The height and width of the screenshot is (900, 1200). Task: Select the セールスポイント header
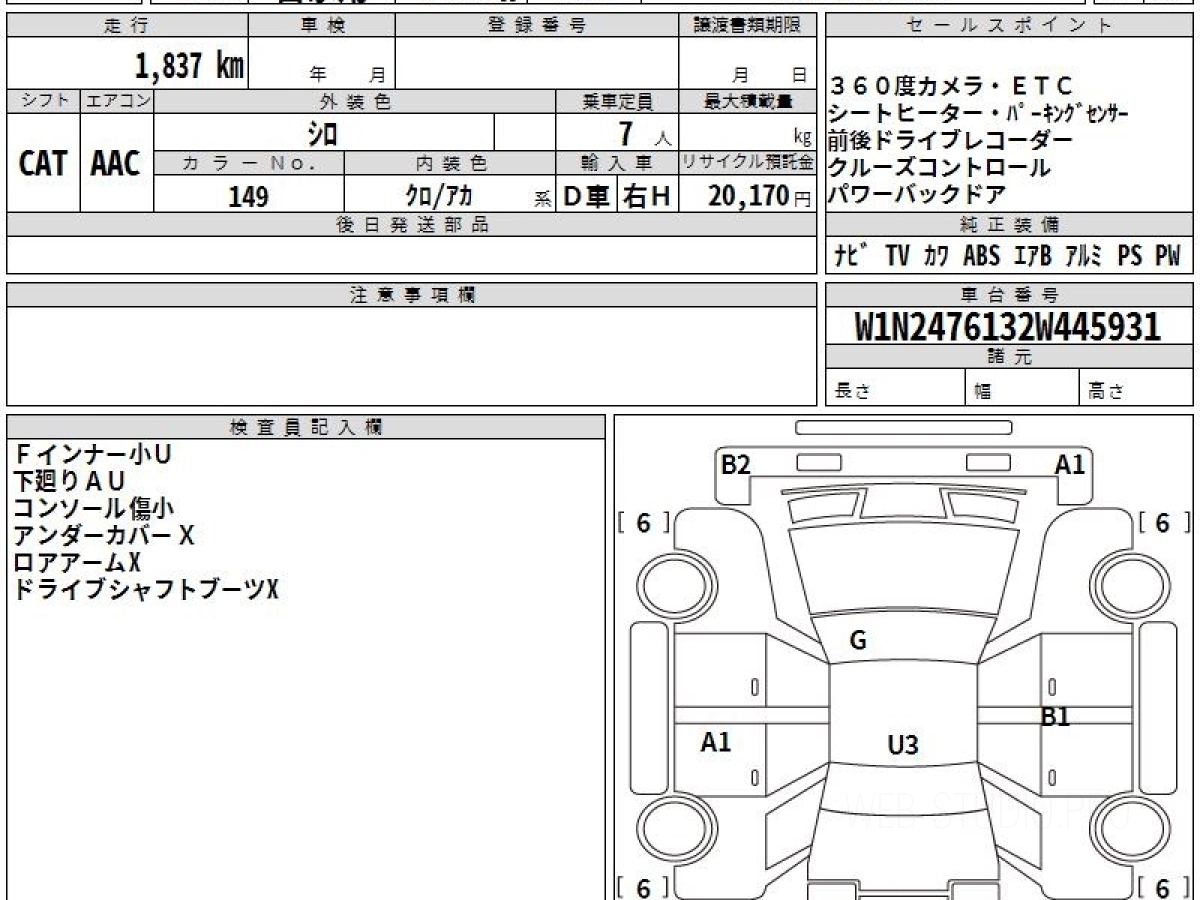[1009, 26]
